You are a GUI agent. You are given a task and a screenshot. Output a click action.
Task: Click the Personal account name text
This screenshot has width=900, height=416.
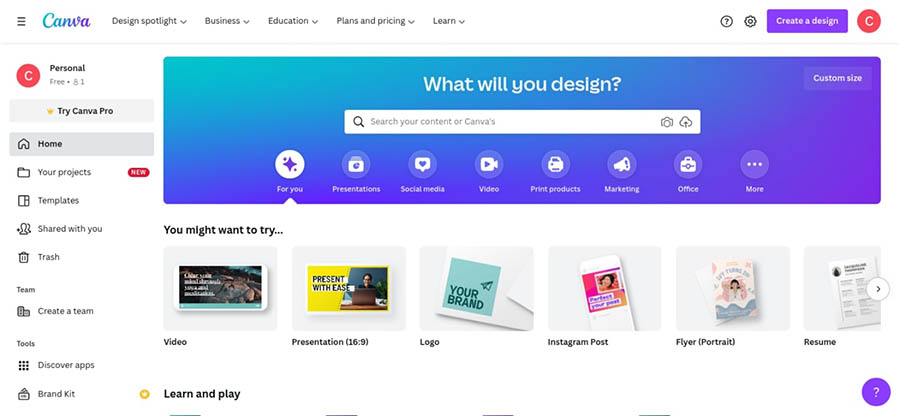[67, 68]
